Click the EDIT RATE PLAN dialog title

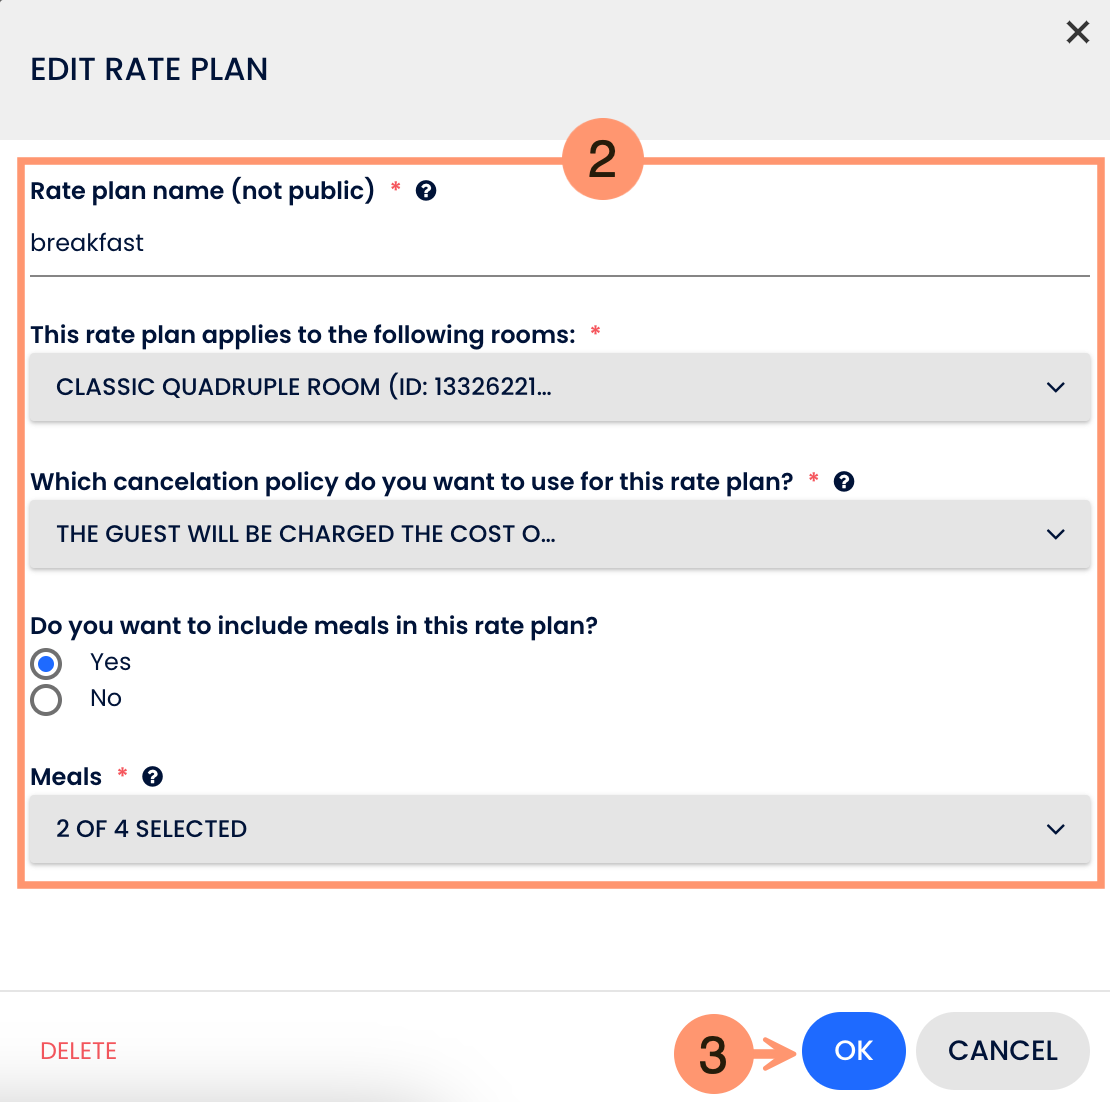[x=149, y=70]
